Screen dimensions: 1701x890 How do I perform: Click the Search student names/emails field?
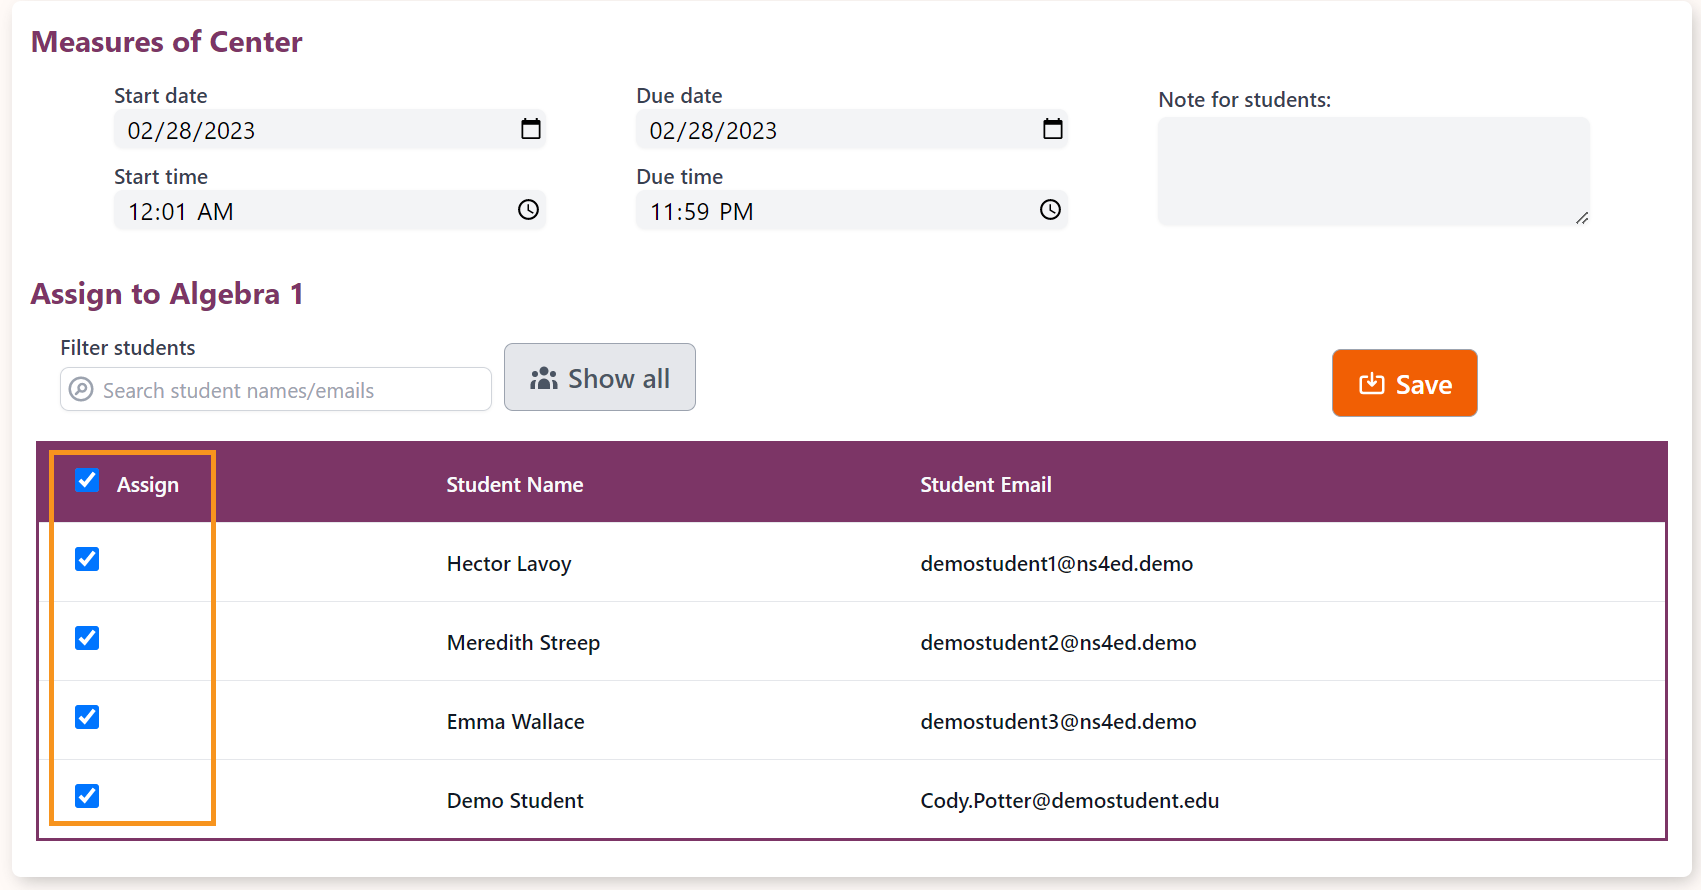point(276,389)
